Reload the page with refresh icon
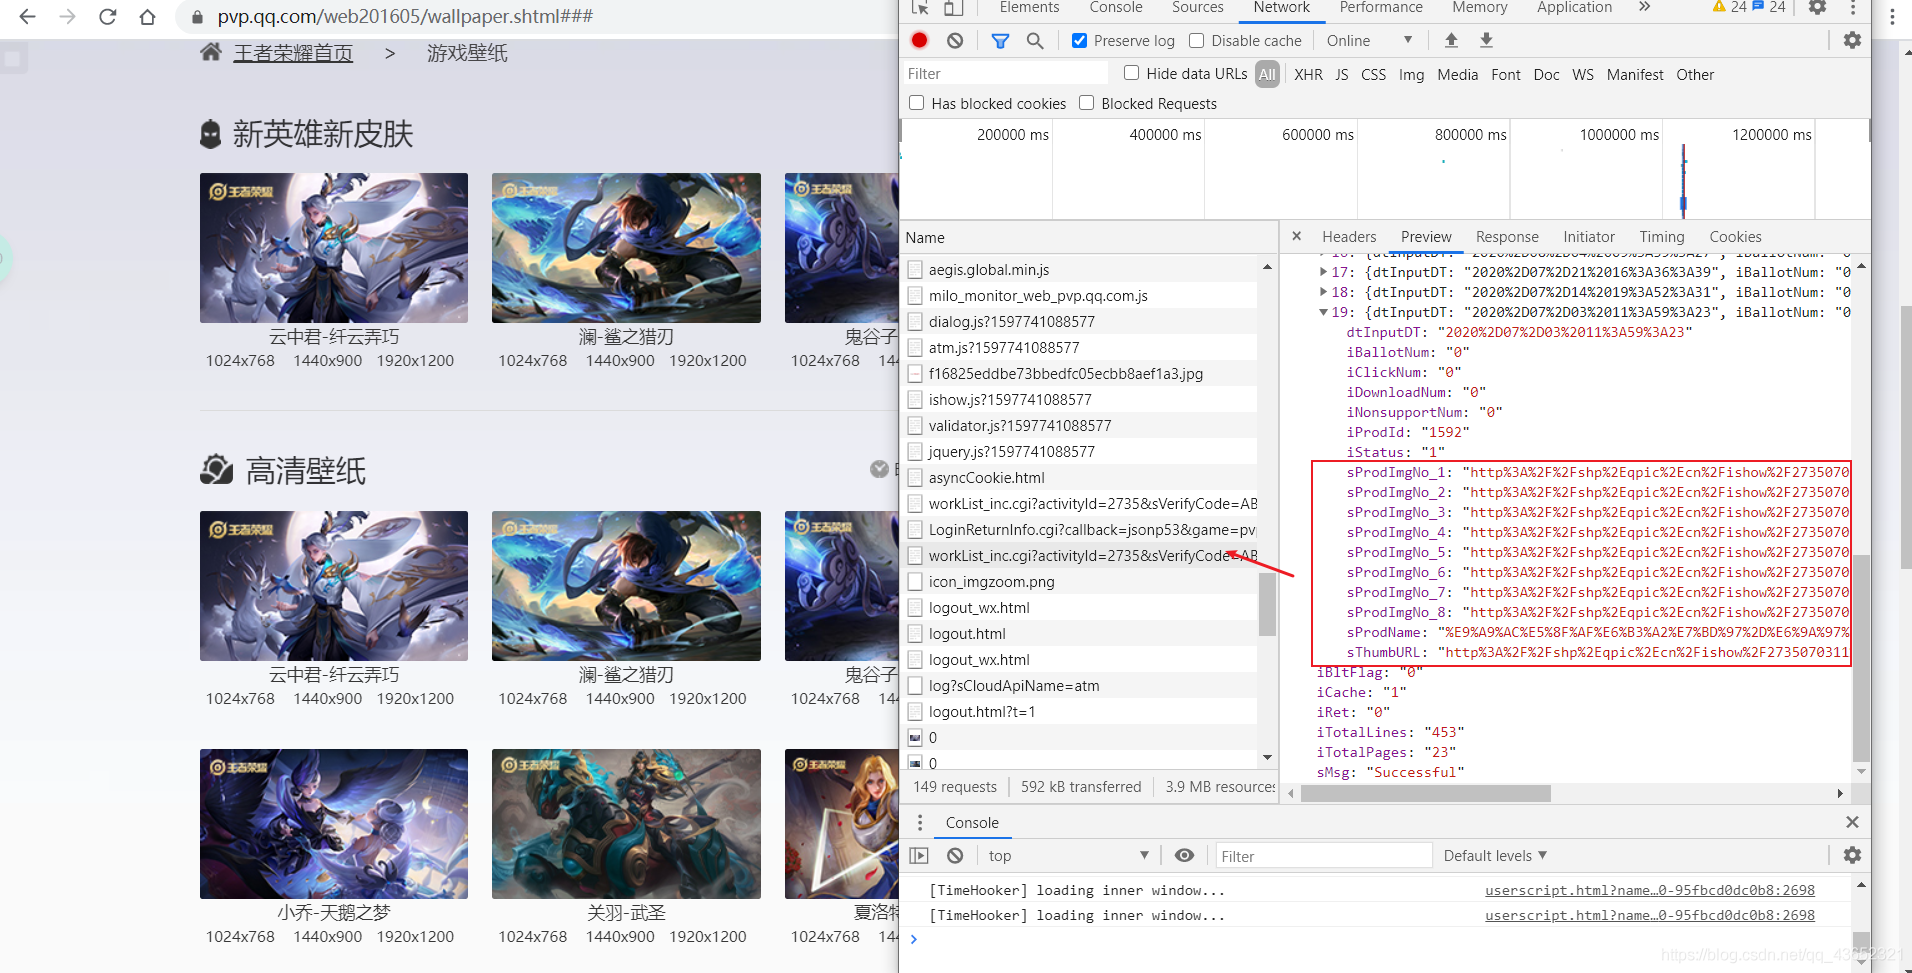Image resolution: width=1912 pixels, height=973 pixels. (107, 17)
